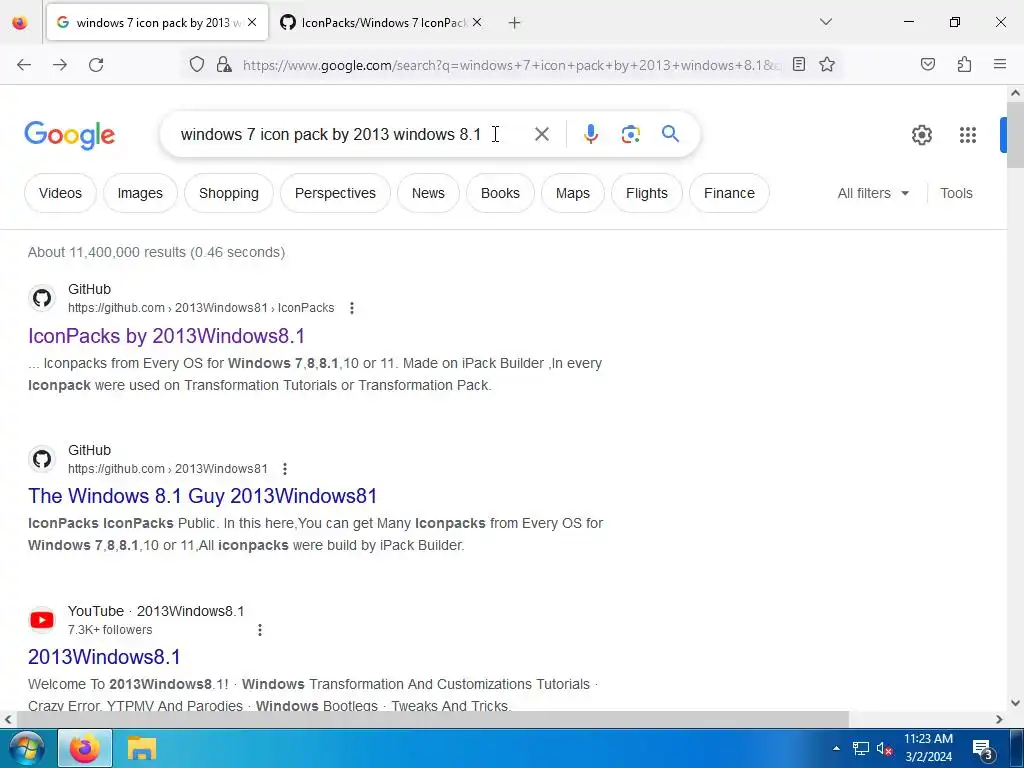Open the search Tools button
The width and height of the screenshot is (1024, 768).
[x=956, y=193]
